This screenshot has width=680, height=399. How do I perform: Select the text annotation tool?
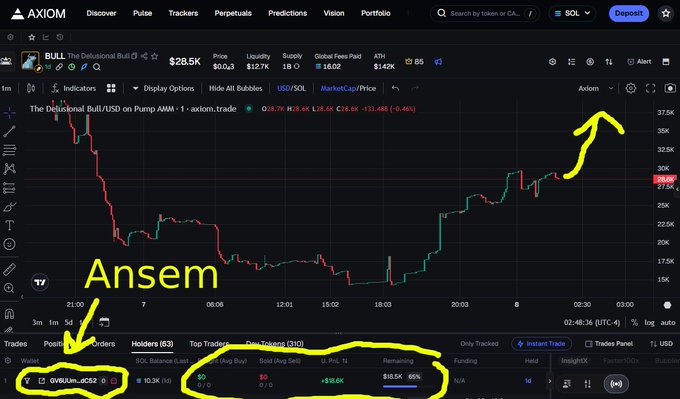click(x=10, y=225)
